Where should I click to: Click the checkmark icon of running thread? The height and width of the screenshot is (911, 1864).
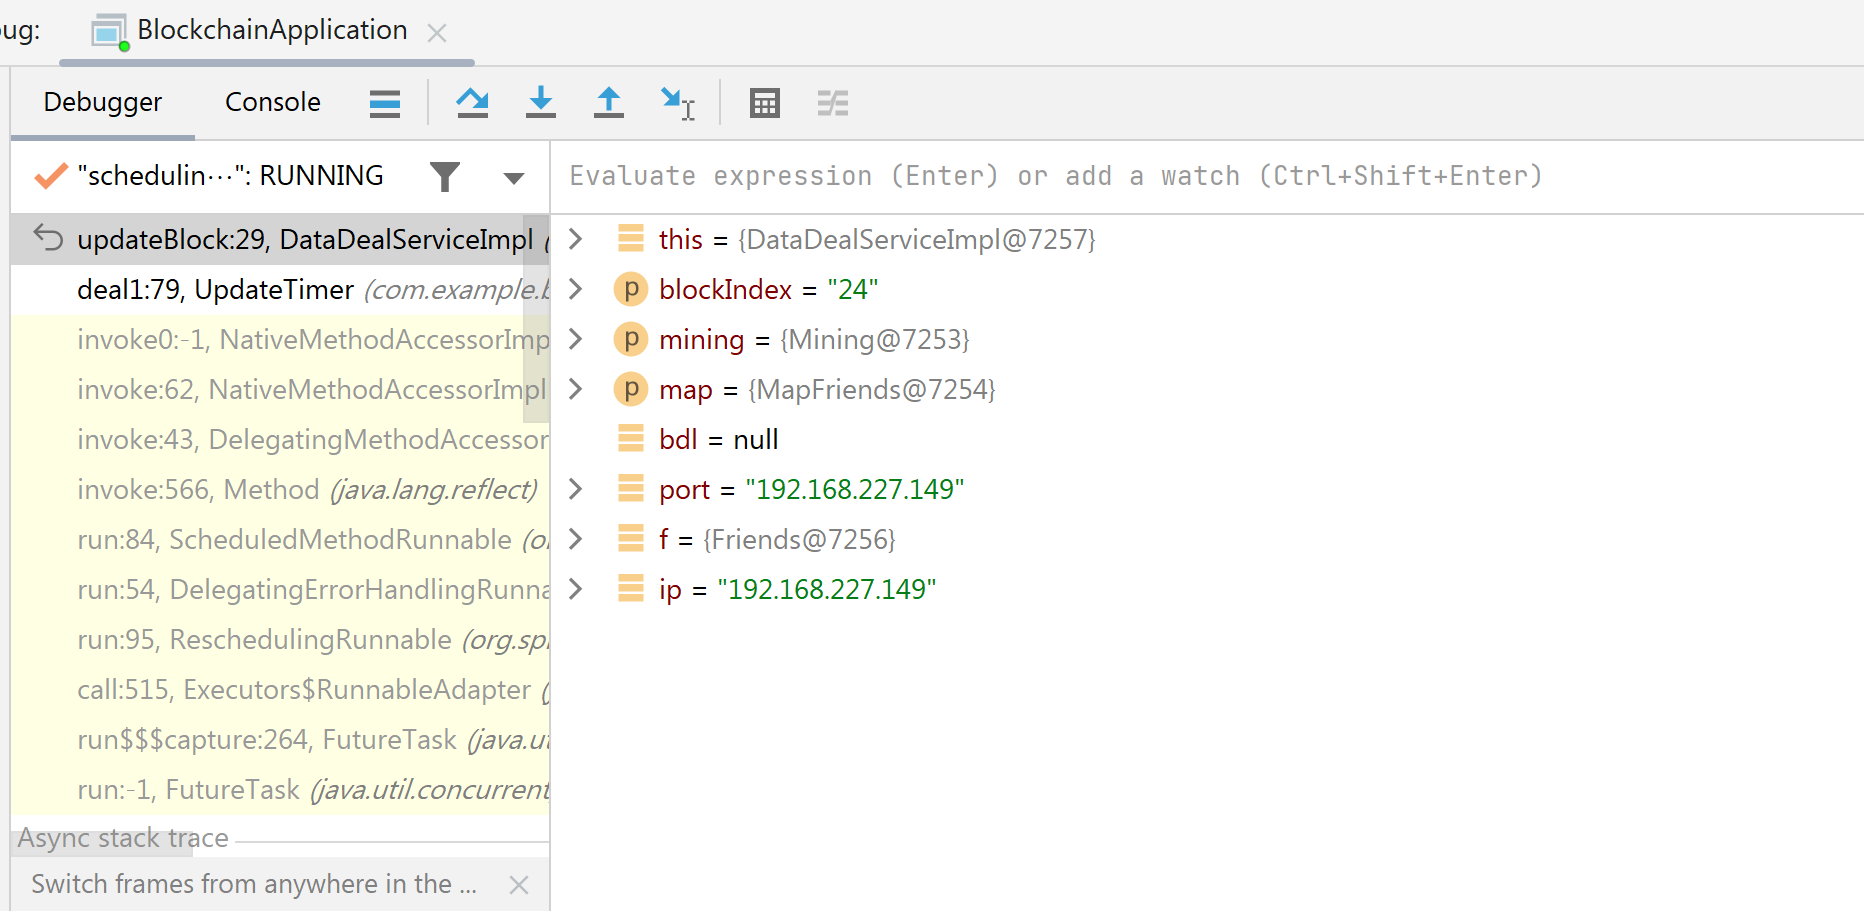[x=51, y=176]
